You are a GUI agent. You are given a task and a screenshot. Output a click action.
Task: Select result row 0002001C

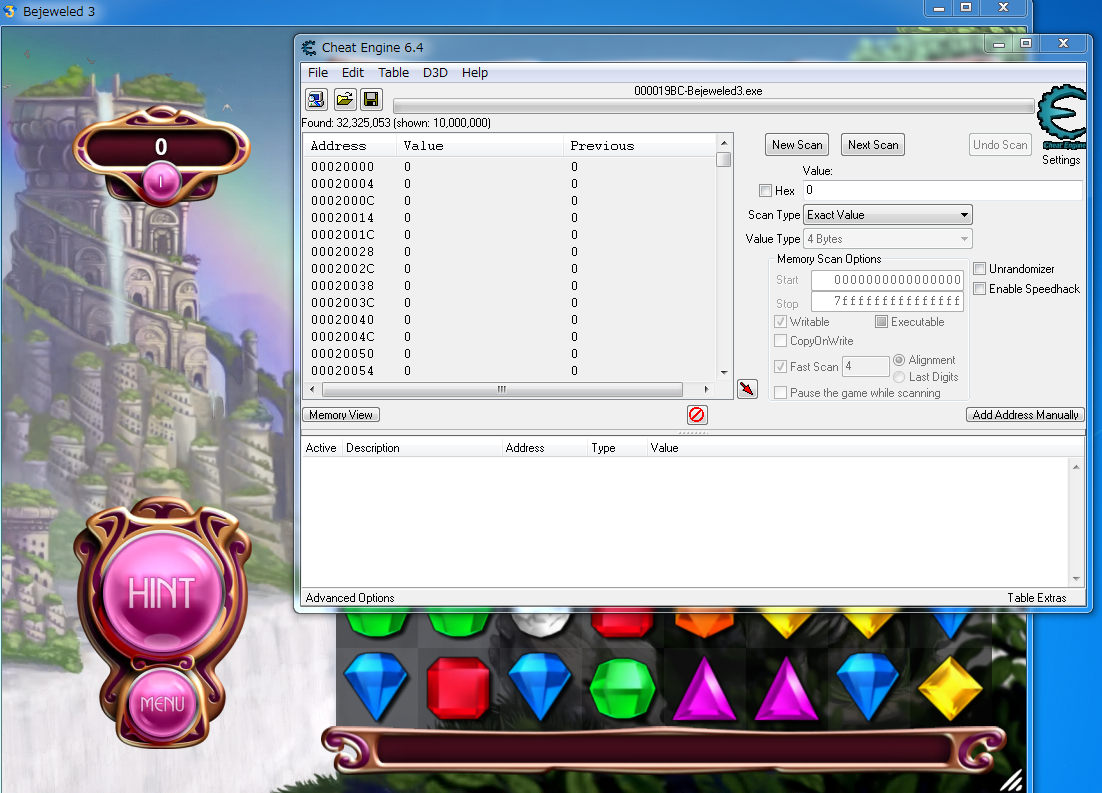pyautogui.click(x=510, y=235)
